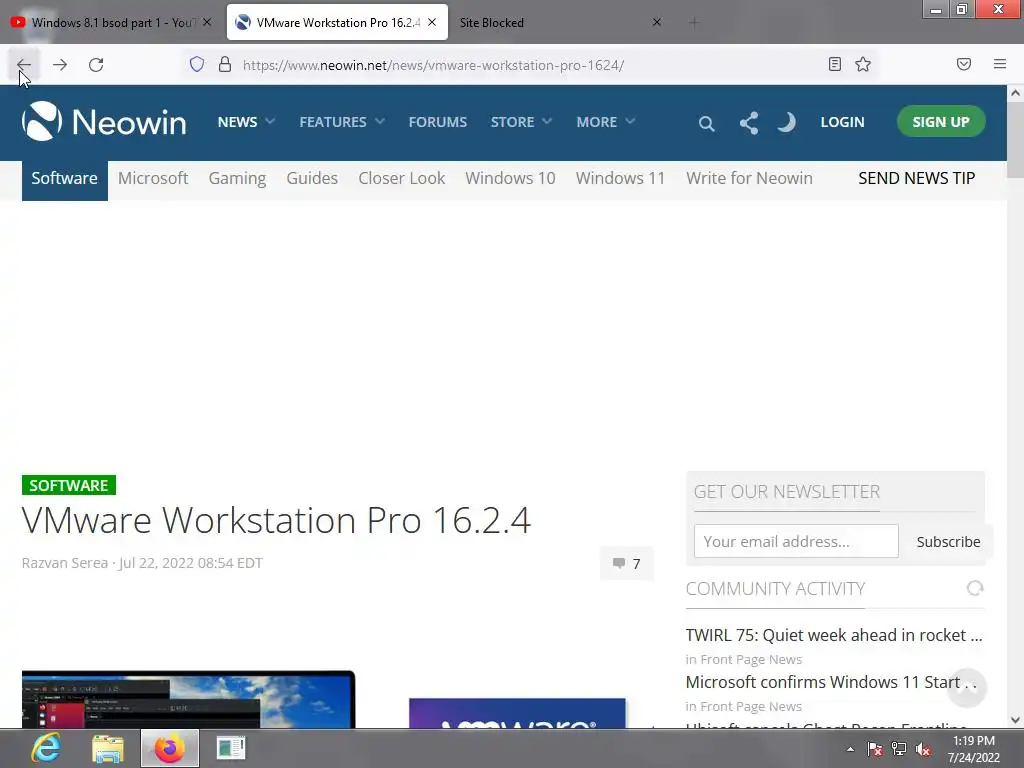Reload the current page
The height and width of the screenshot is (768, 1024).
click(x=96, y=65)
